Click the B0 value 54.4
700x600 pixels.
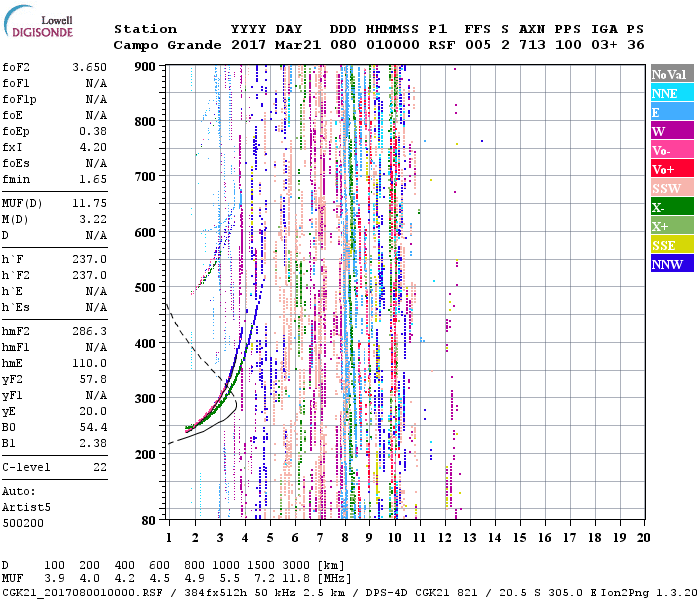[93, 428]
